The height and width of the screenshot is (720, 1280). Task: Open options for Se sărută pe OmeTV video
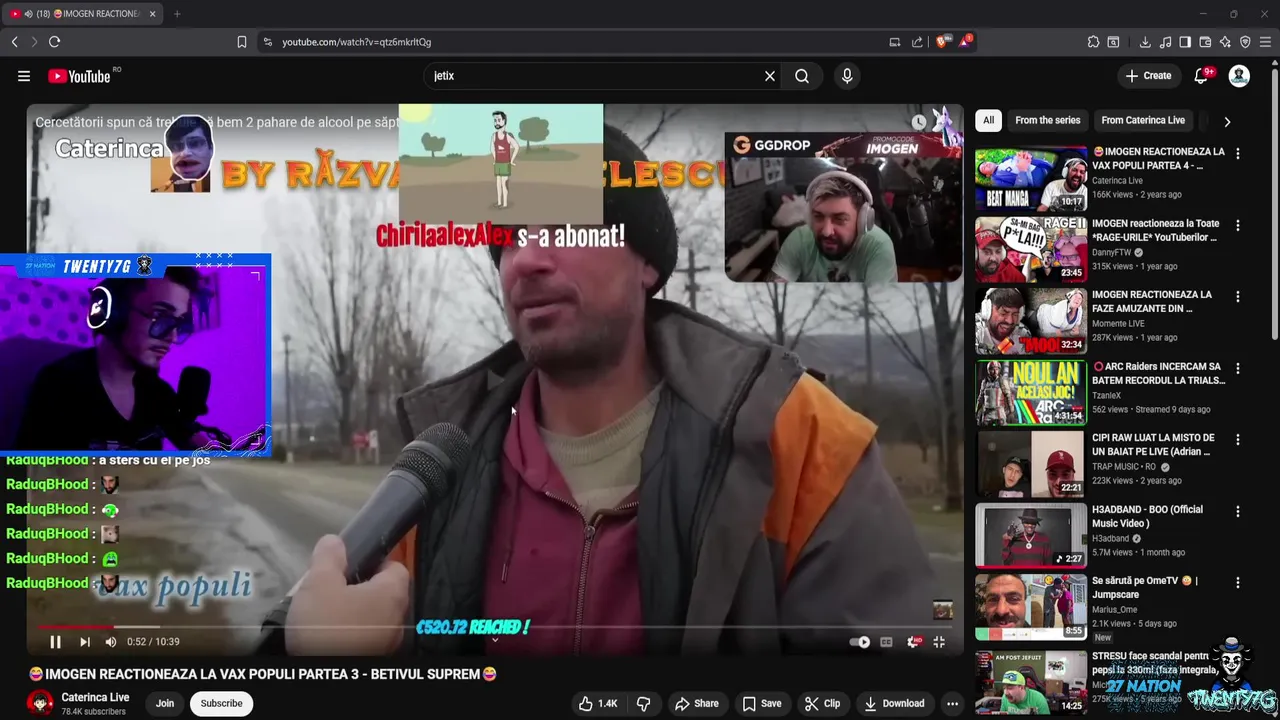point(1238,582)
